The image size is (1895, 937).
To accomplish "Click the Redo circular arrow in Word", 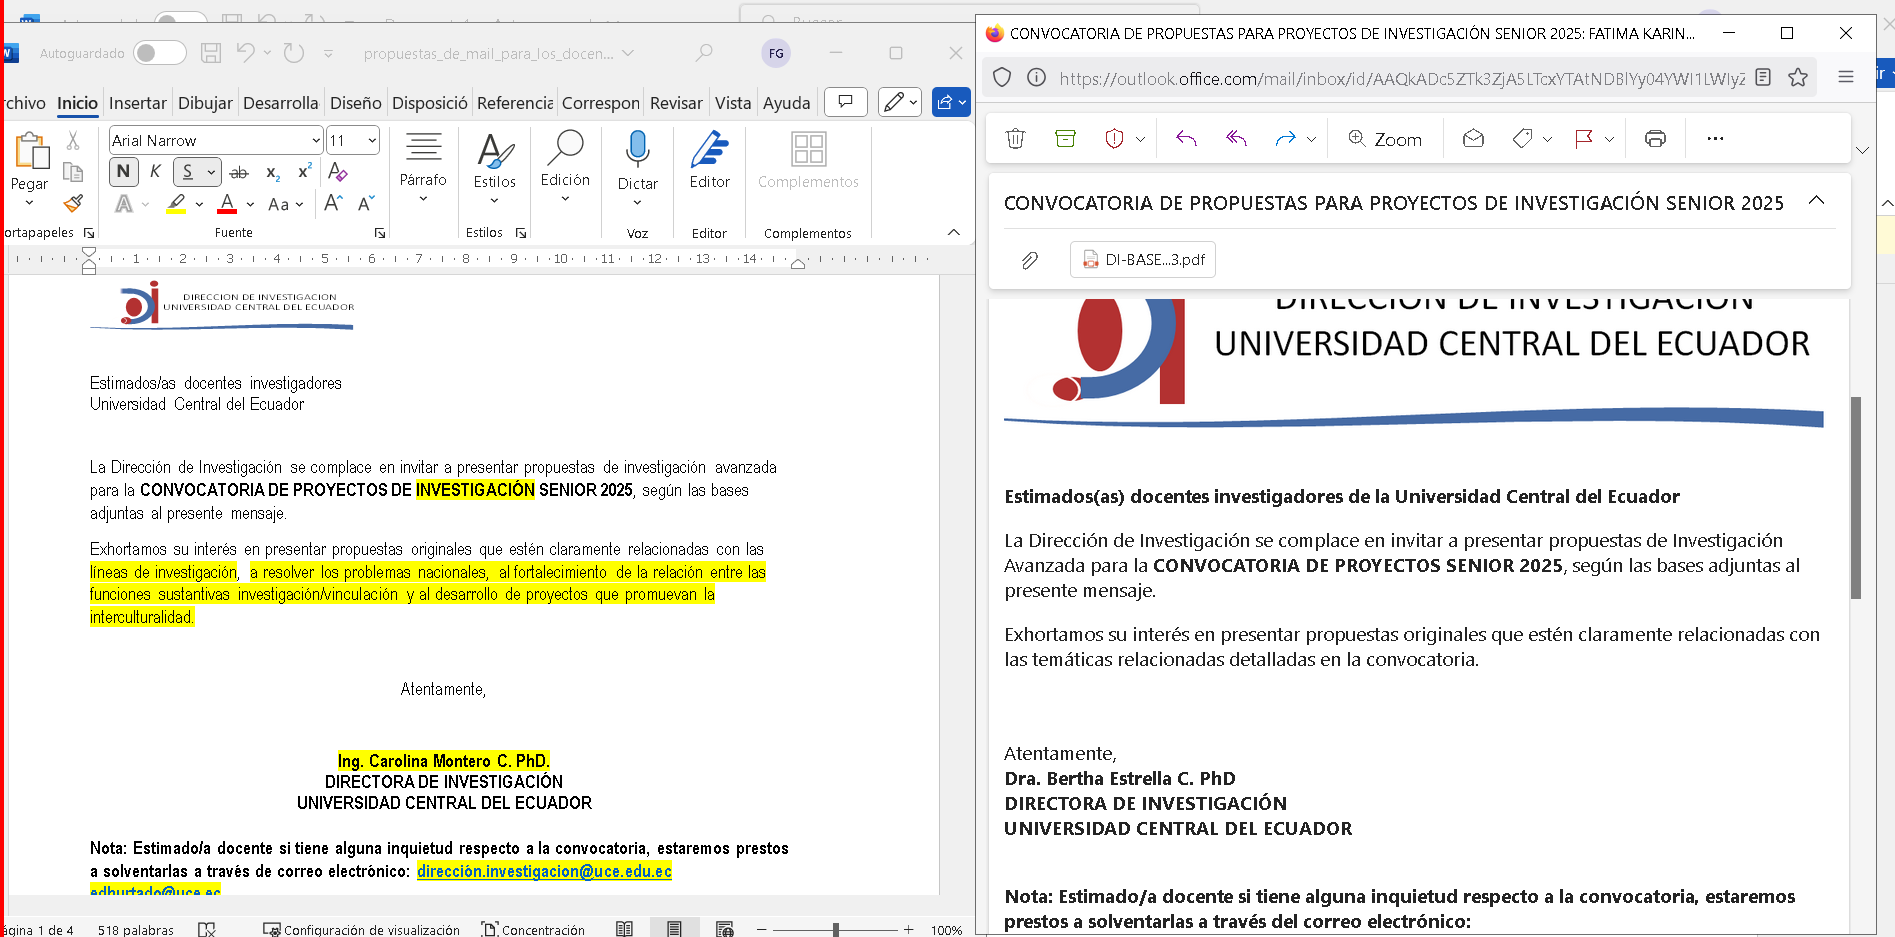I will (293, 53).
